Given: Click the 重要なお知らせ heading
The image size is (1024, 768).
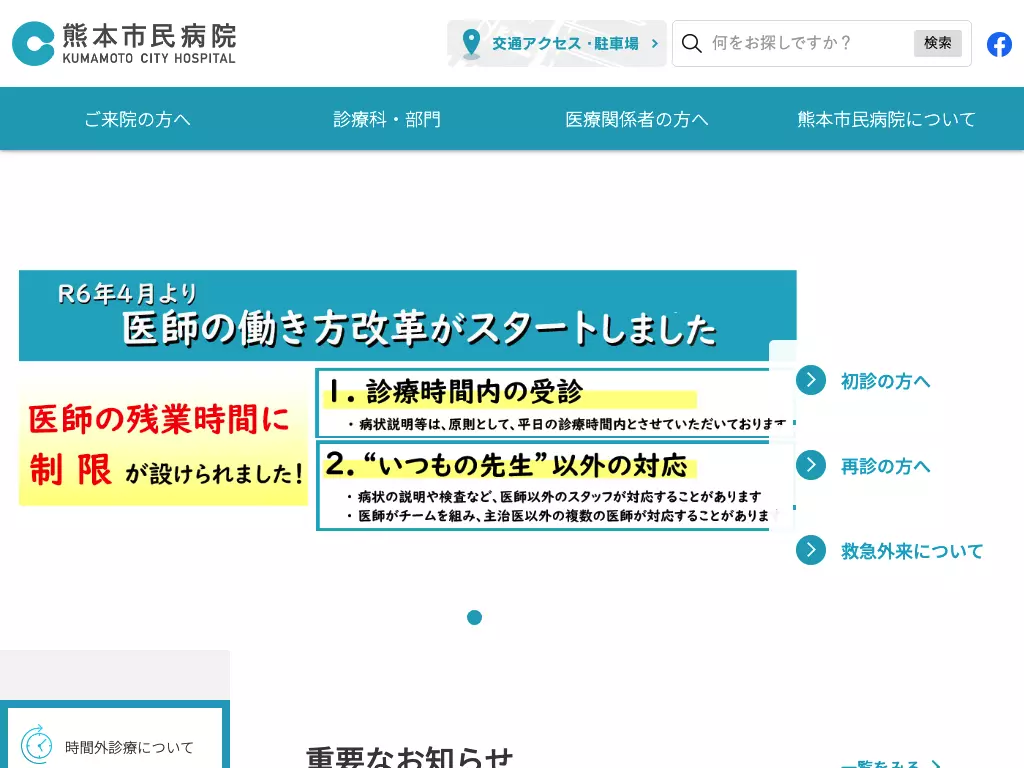Looking at the screenshot, I should point(409,758).
